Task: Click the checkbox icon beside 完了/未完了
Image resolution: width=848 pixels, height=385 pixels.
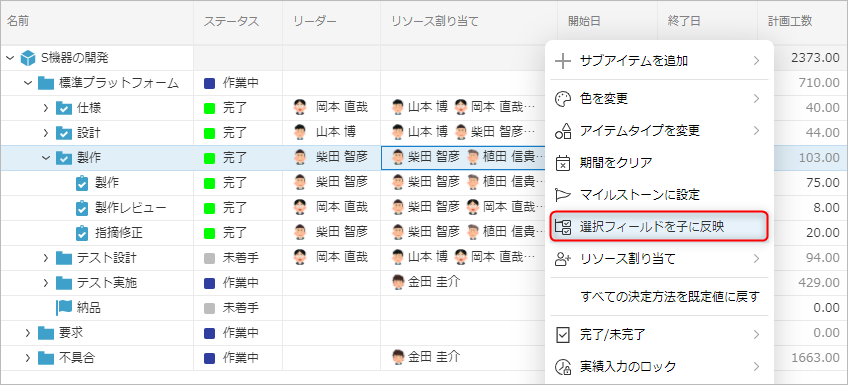Action: (564, 335)
